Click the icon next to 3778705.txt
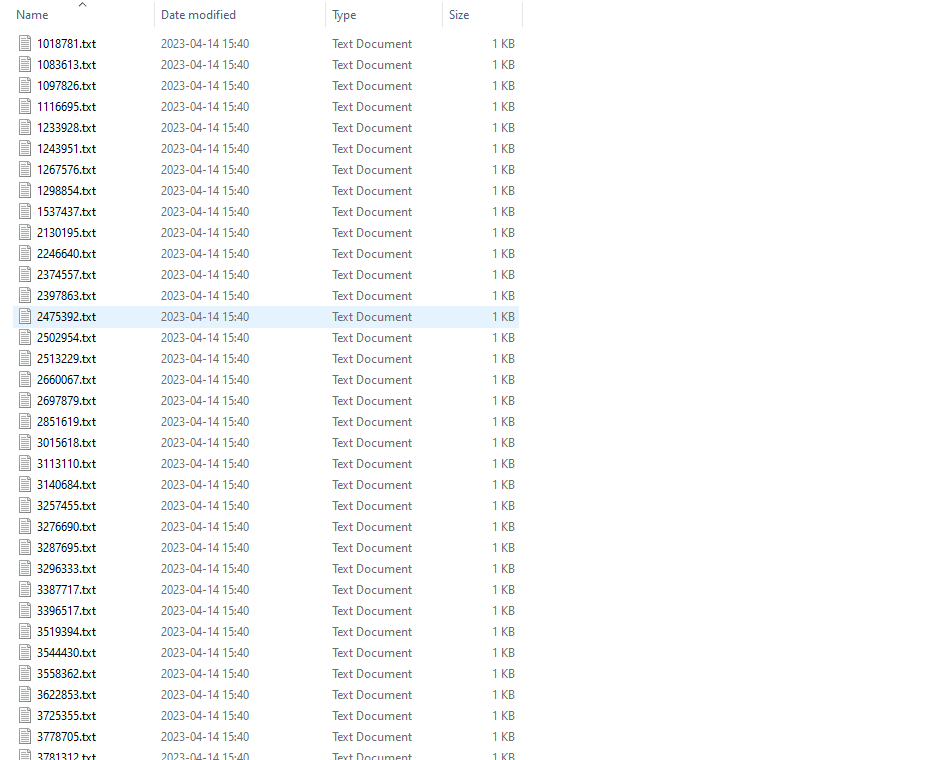Viewport: 947px width, 760px height. click(x=26, y=737)
